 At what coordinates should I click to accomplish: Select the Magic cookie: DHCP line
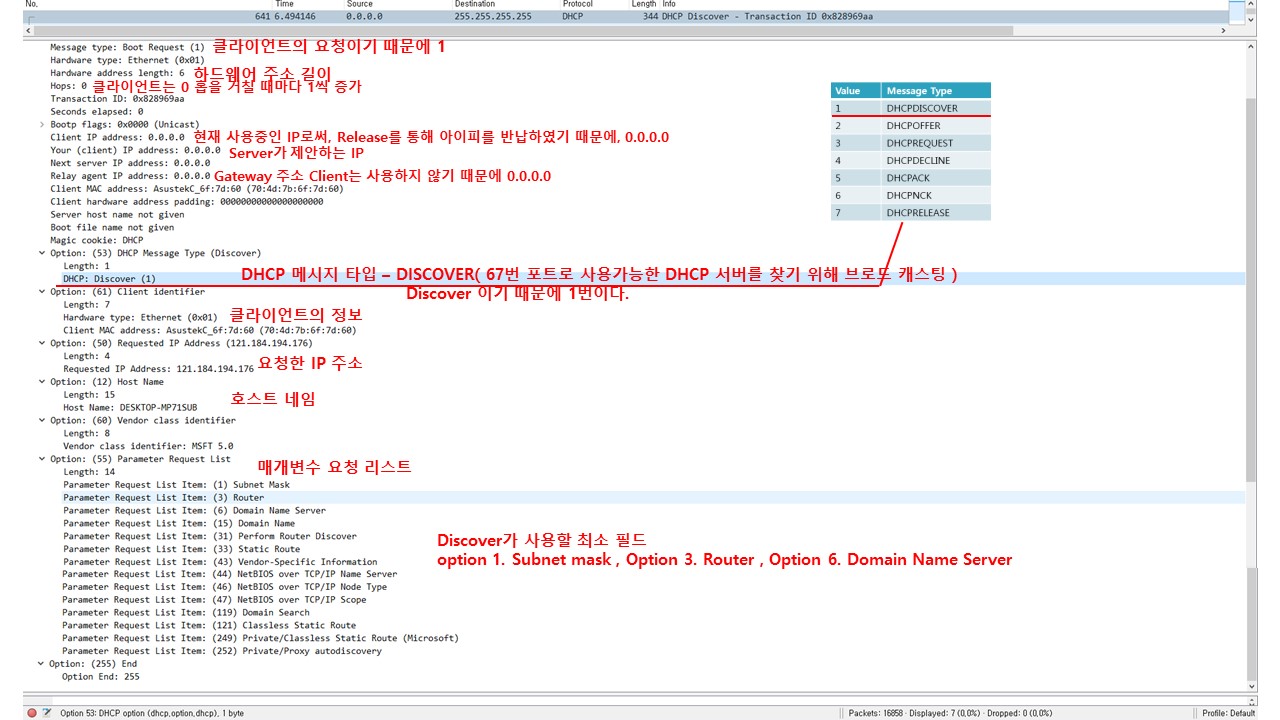click(97, 241)
